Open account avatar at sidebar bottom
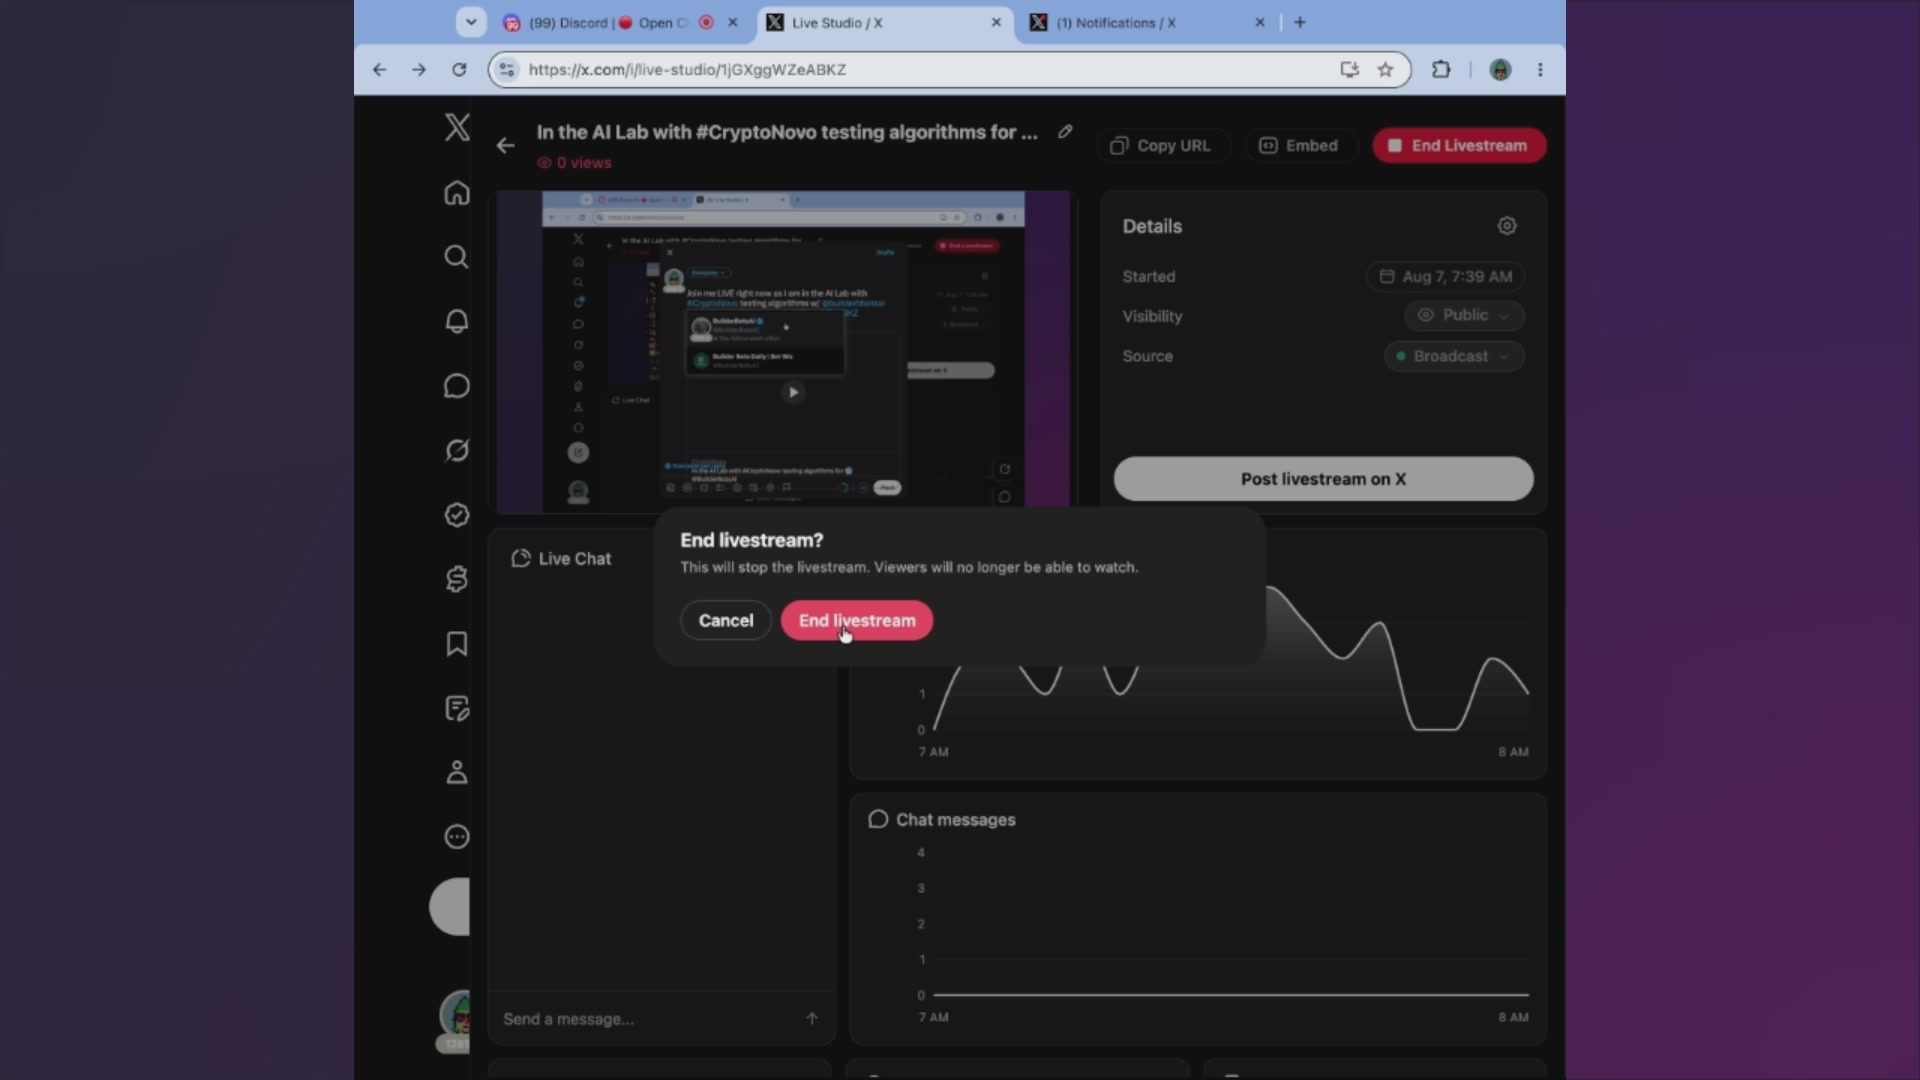This screenshot has height=1080, width=1920. tap(457, 1015)
